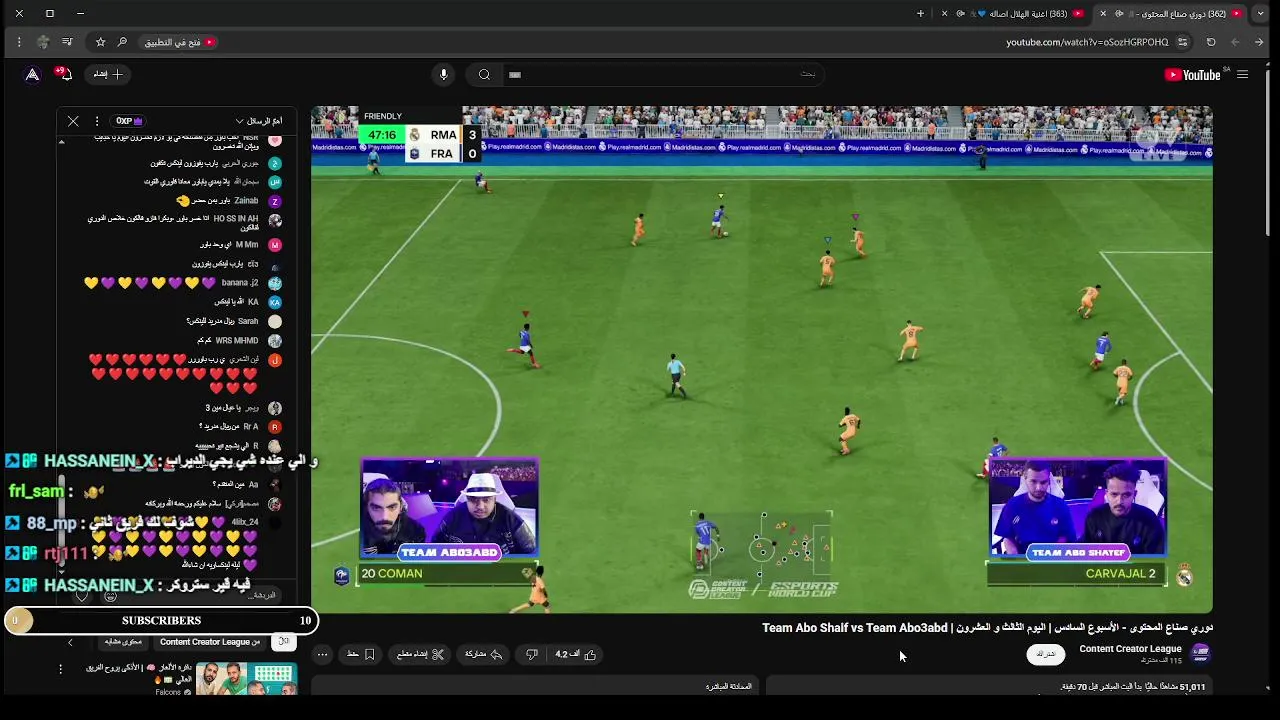Close the live chat panel
Image resolution: width=1280 pixels, height=720 pixels.
point(73,121)
